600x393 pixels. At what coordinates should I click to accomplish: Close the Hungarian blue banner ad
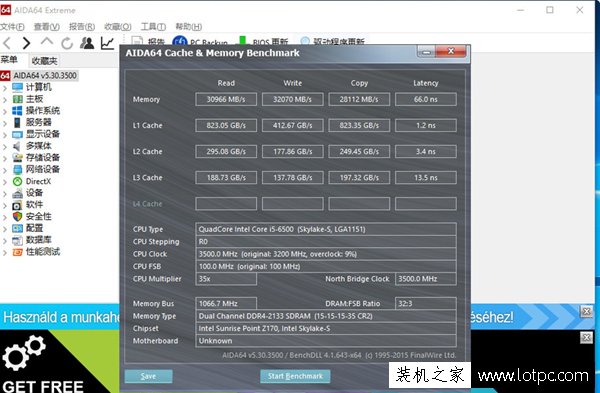click(x=586, y=311)
